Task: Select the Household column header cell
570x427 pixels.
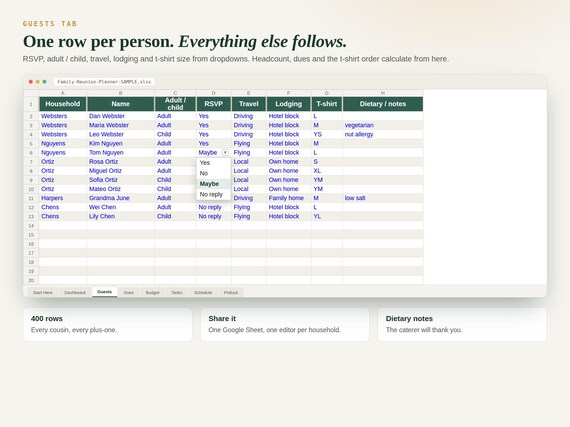Action: click(x=63, y=104)
